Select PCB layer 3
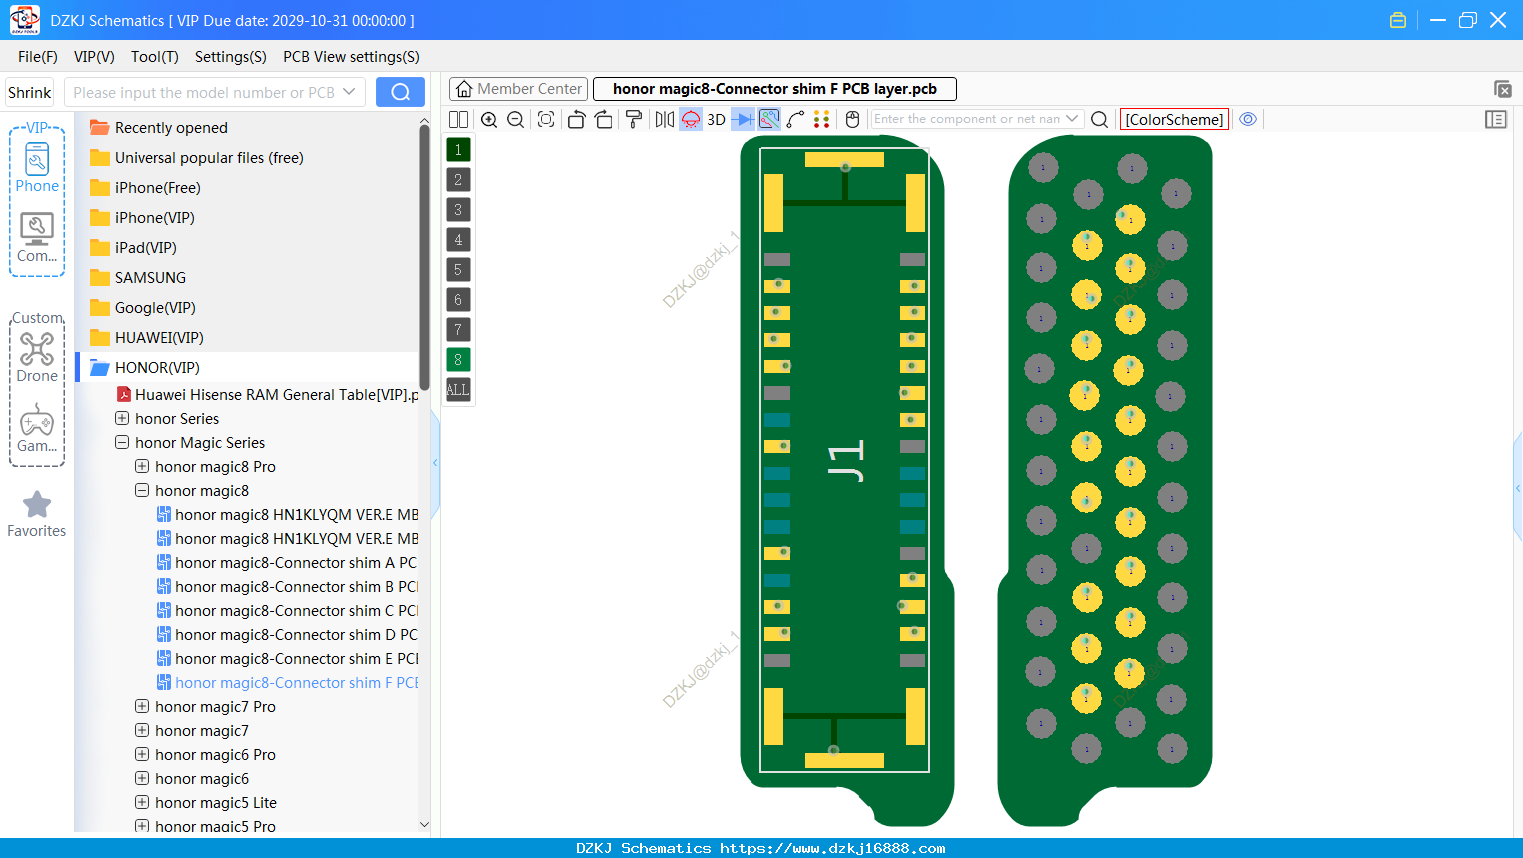 pyautogui.click(x=458, y=209)
